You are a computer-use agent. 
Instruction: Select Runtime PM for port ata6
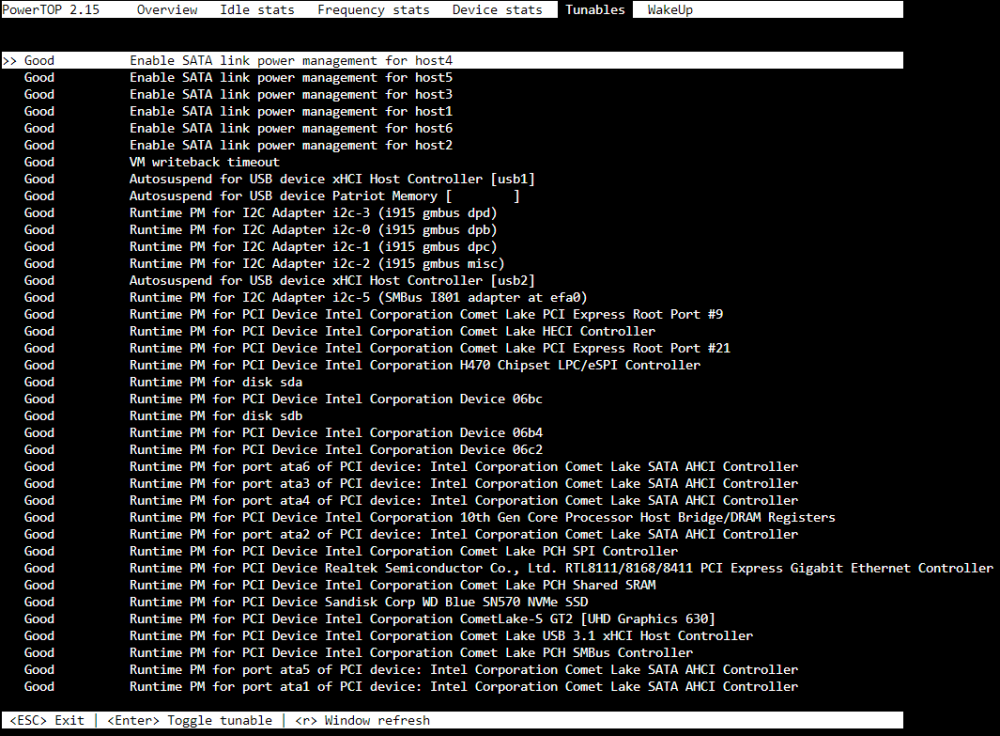(x=452, y=466)
